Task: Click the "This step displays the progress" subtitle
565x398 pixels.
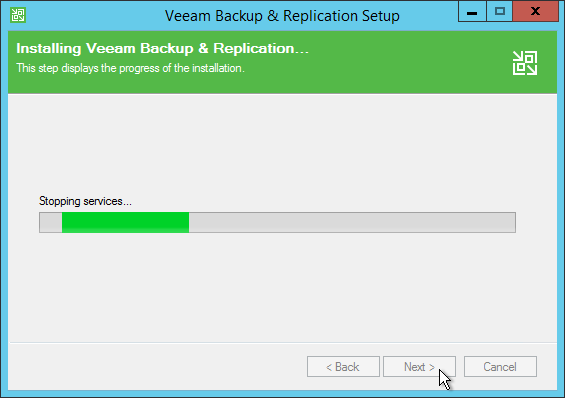Action: 130,68
